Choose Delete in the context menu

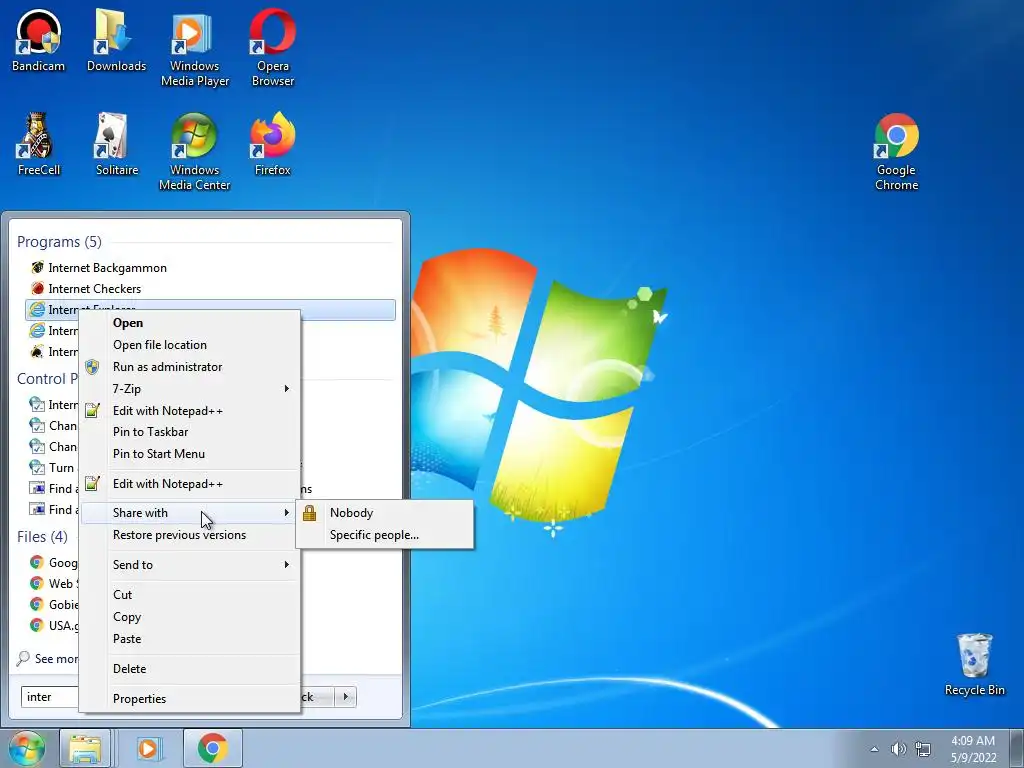tap(189, 669)
